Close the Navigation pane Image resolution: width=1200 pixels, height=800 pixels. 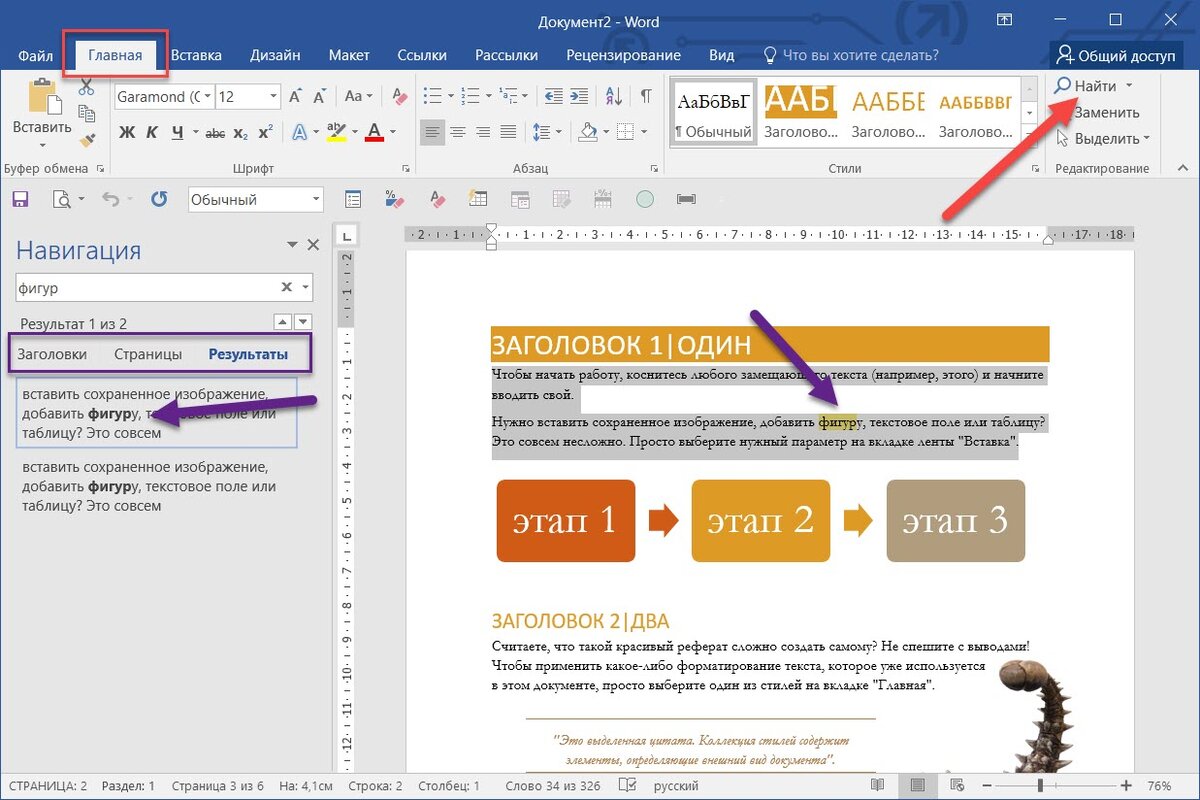(313, 245)
